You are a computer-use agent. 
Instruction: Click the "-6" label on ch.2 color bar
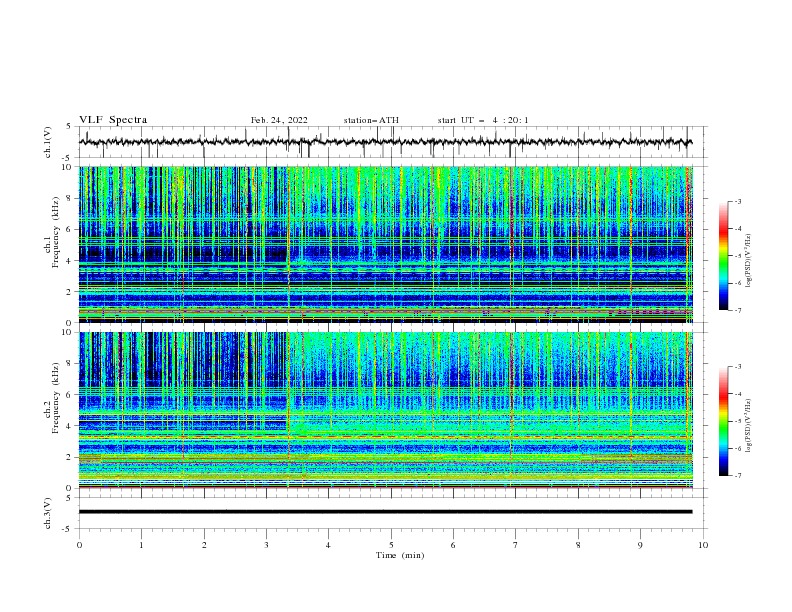(x=738, y=448)
